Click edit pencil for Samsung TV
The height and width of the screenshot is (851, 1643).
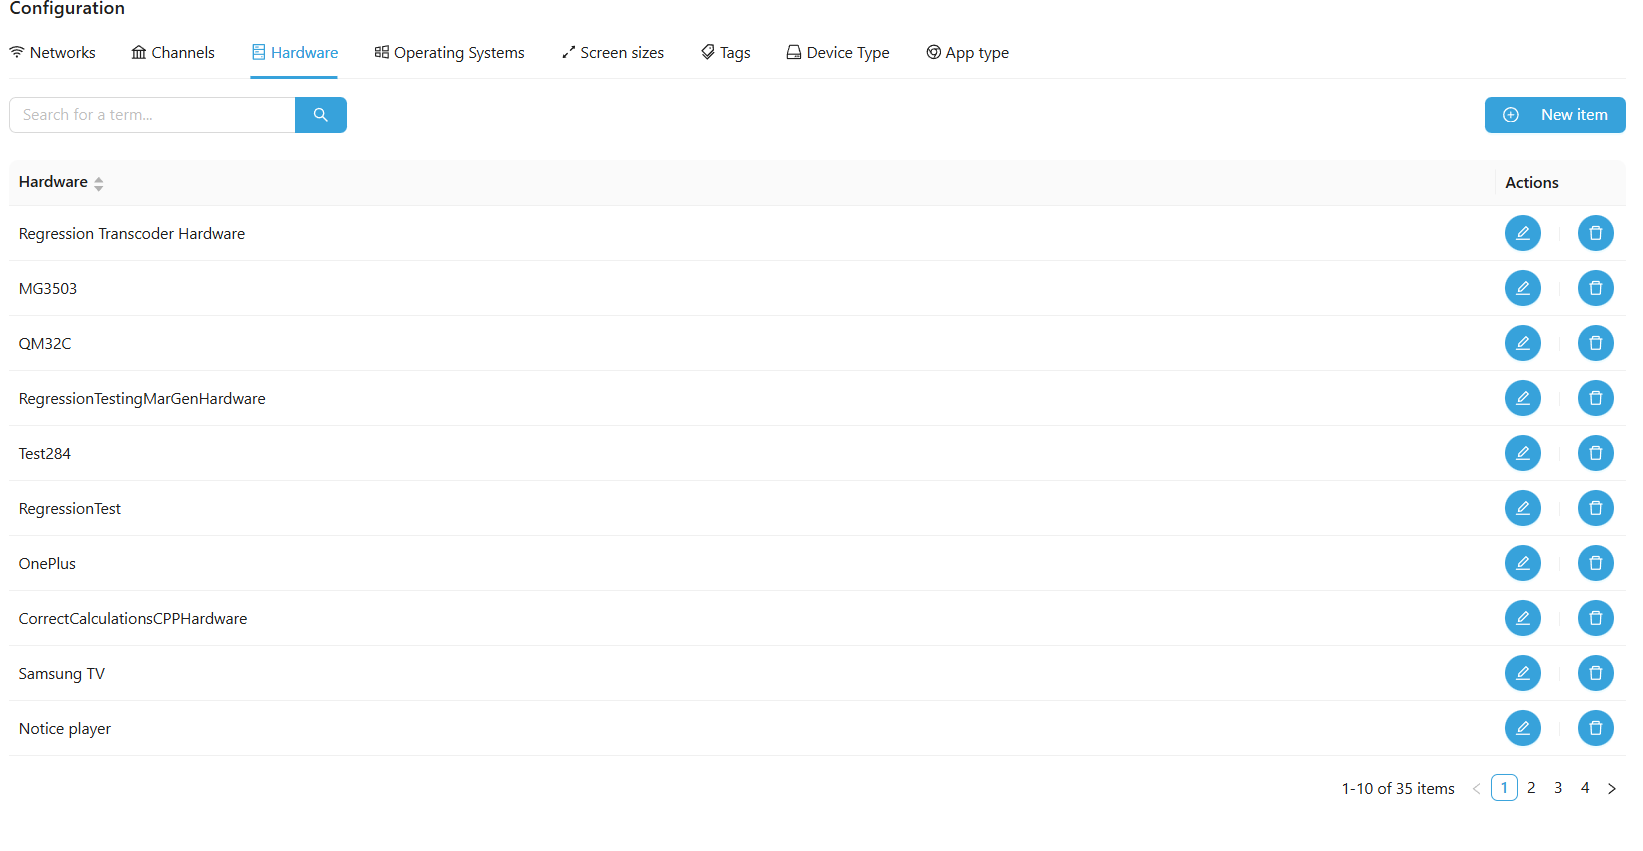pos(1522,673)
